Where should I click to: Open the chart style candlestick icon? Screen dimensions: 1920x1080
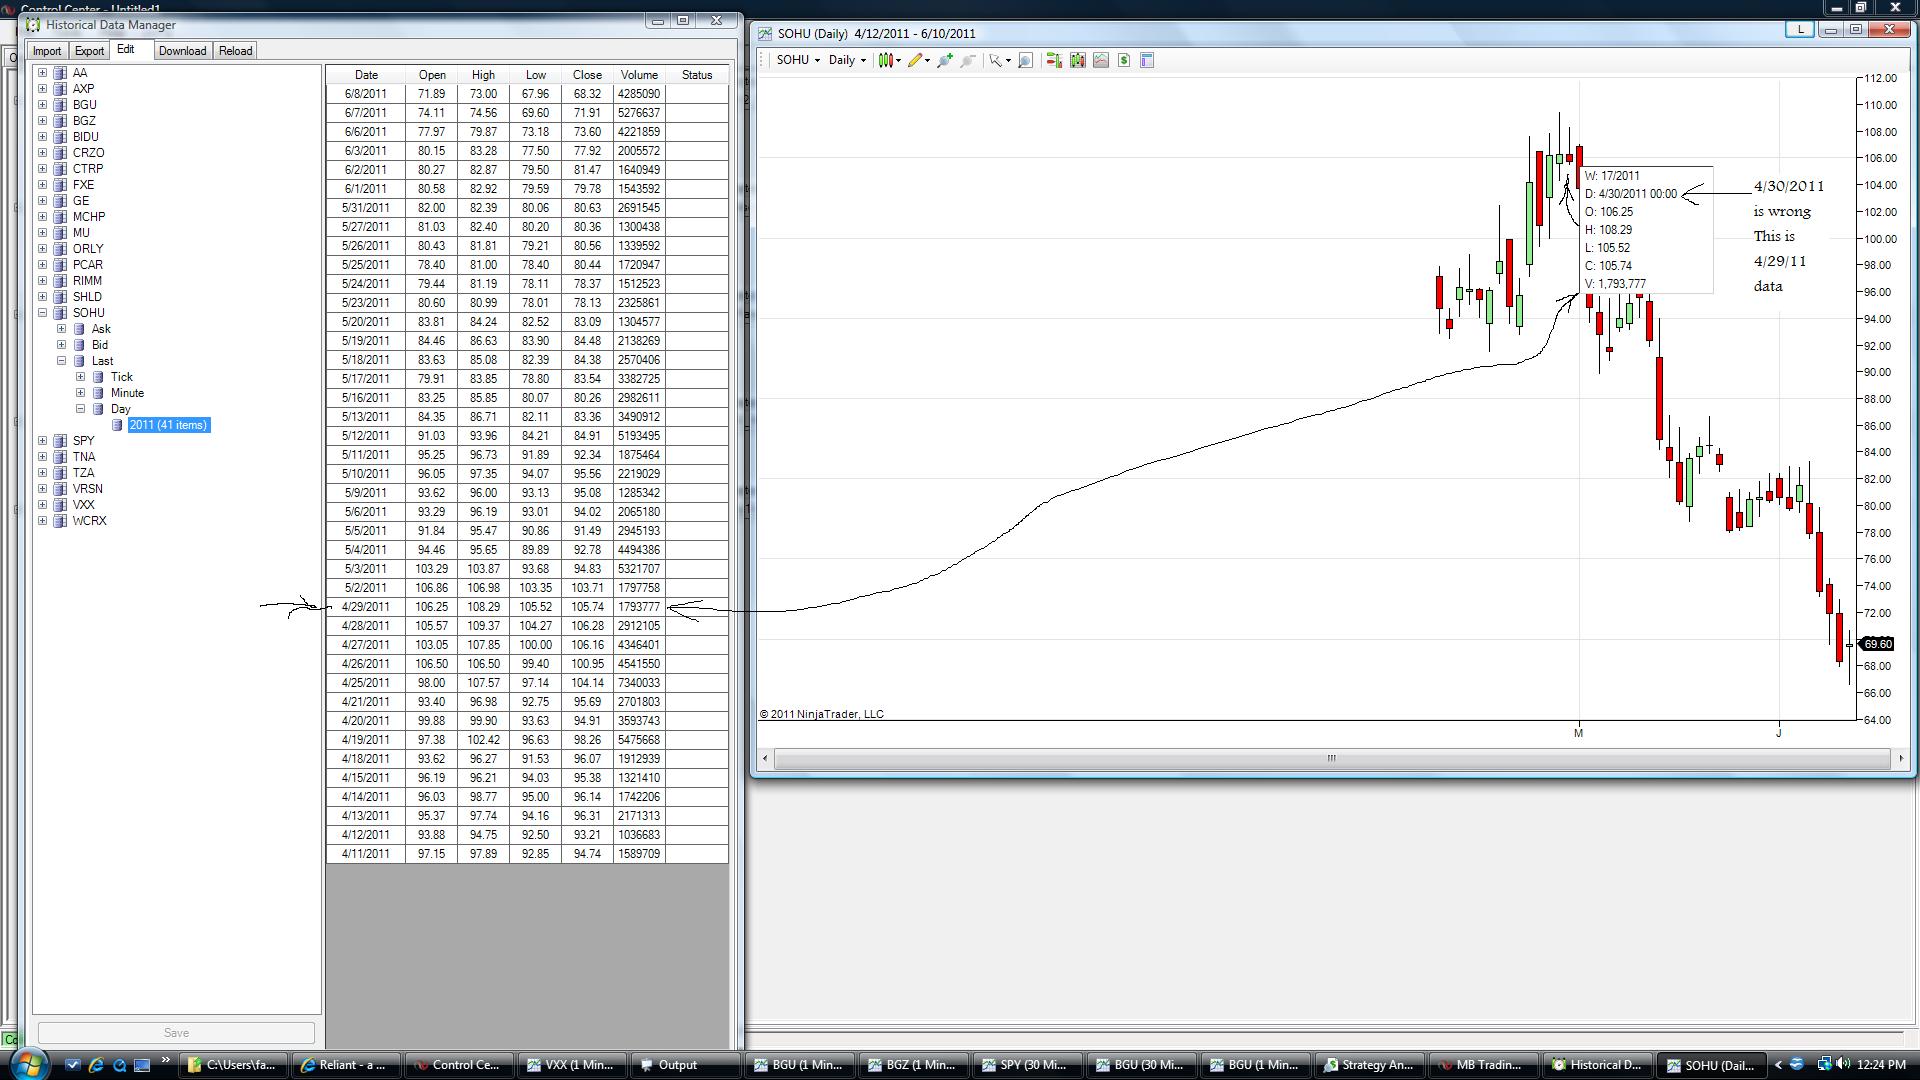[886, 60]
